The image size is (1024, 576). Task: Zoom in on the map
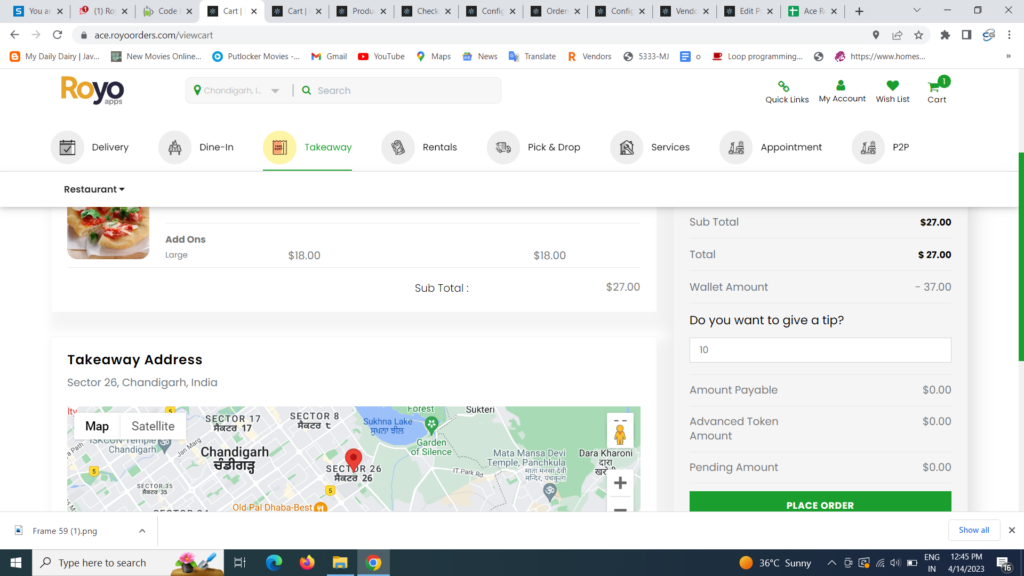620,483
